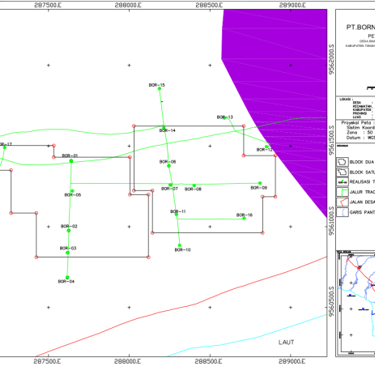Screen dimensions: 375x366
Task: Click the BLOCK DUA legend label
Action: click(x=362, y=162)
